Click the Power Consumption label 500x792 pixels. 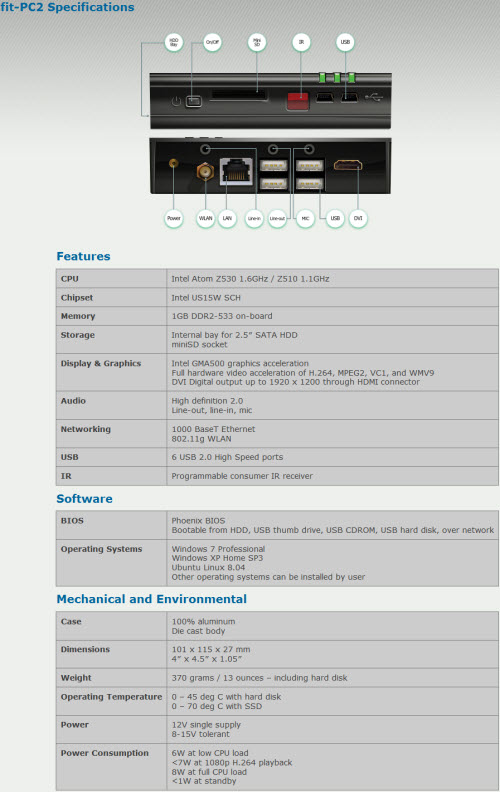pos(105,753)
